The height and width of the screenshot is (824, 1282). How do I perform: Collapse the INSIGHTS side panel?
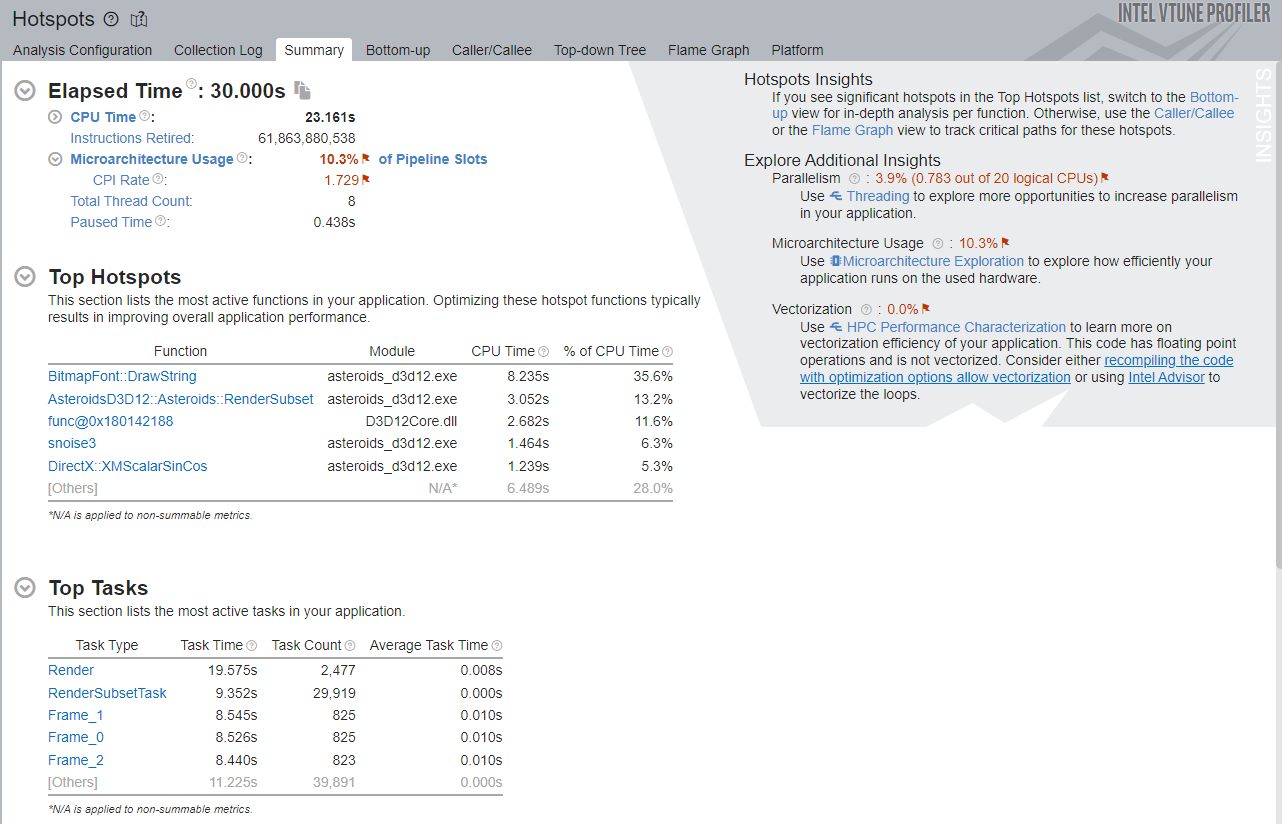[1264, 115]
